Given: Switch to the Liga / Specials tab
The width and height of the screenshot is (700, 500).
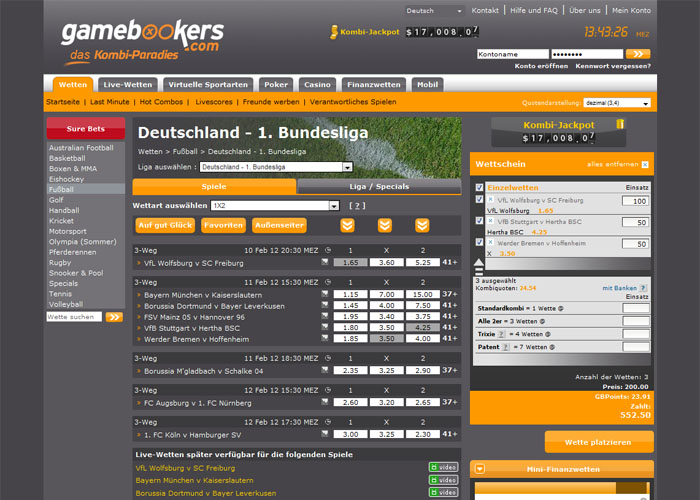Looking at the screenshot, I should point(379,187).
